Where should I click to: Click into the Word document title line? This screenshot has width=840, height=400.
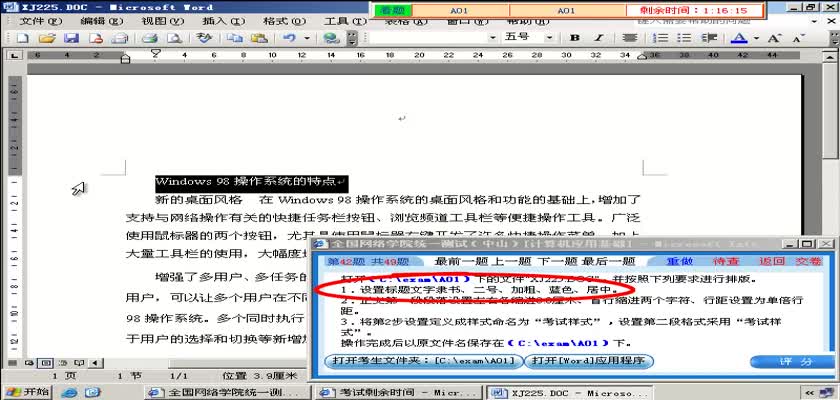click(x=245, y=182)
